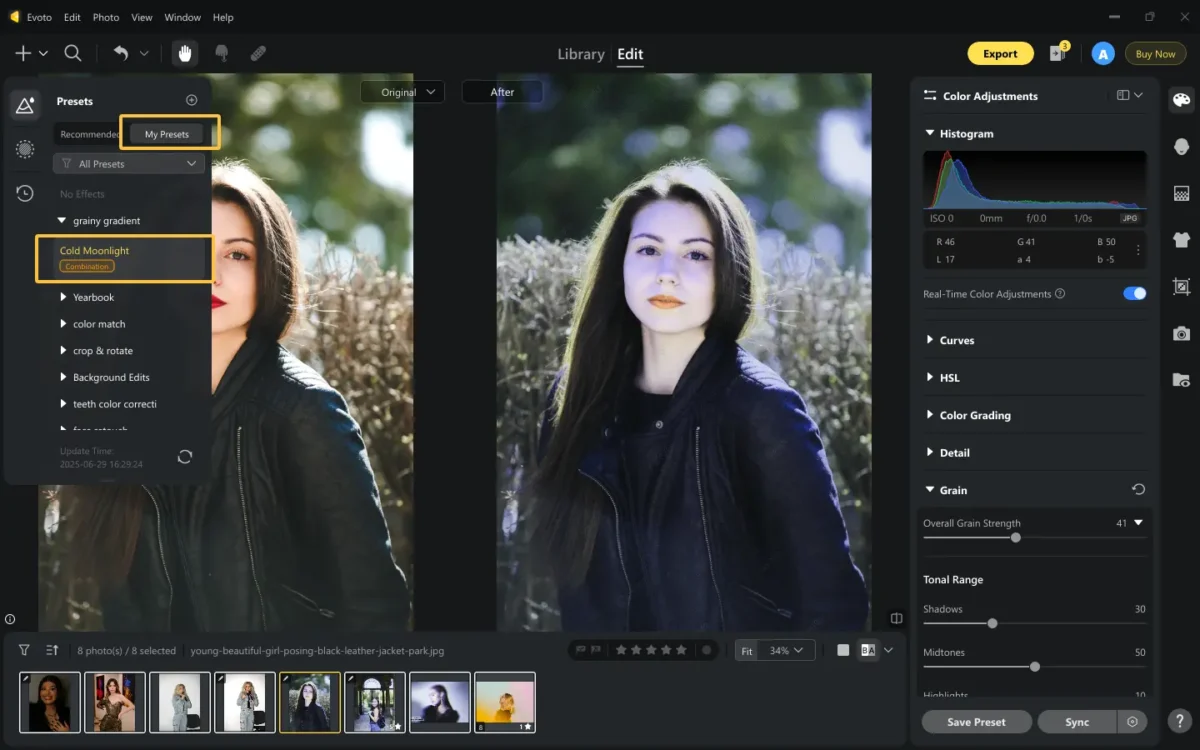Expand the HSL section
1200x750 pixels.
930,378
